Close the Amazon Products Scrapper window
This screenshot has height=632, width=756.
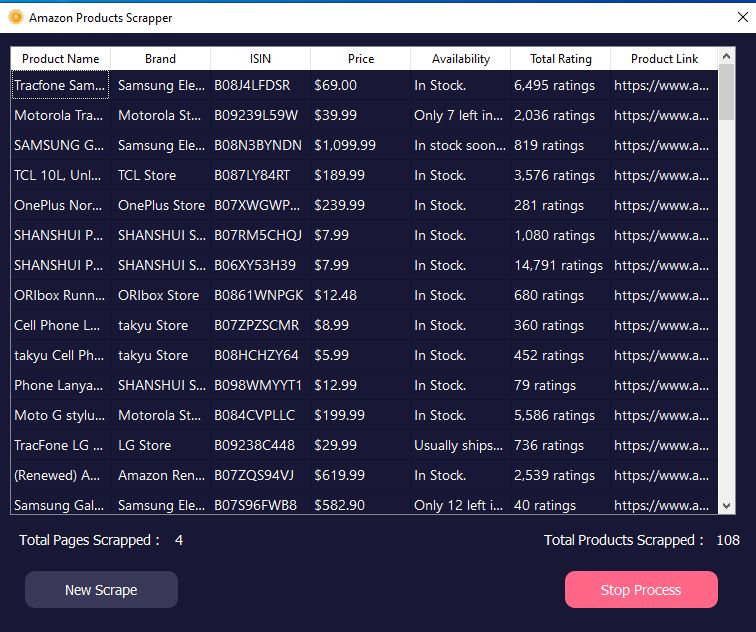[x=742, y=17]
